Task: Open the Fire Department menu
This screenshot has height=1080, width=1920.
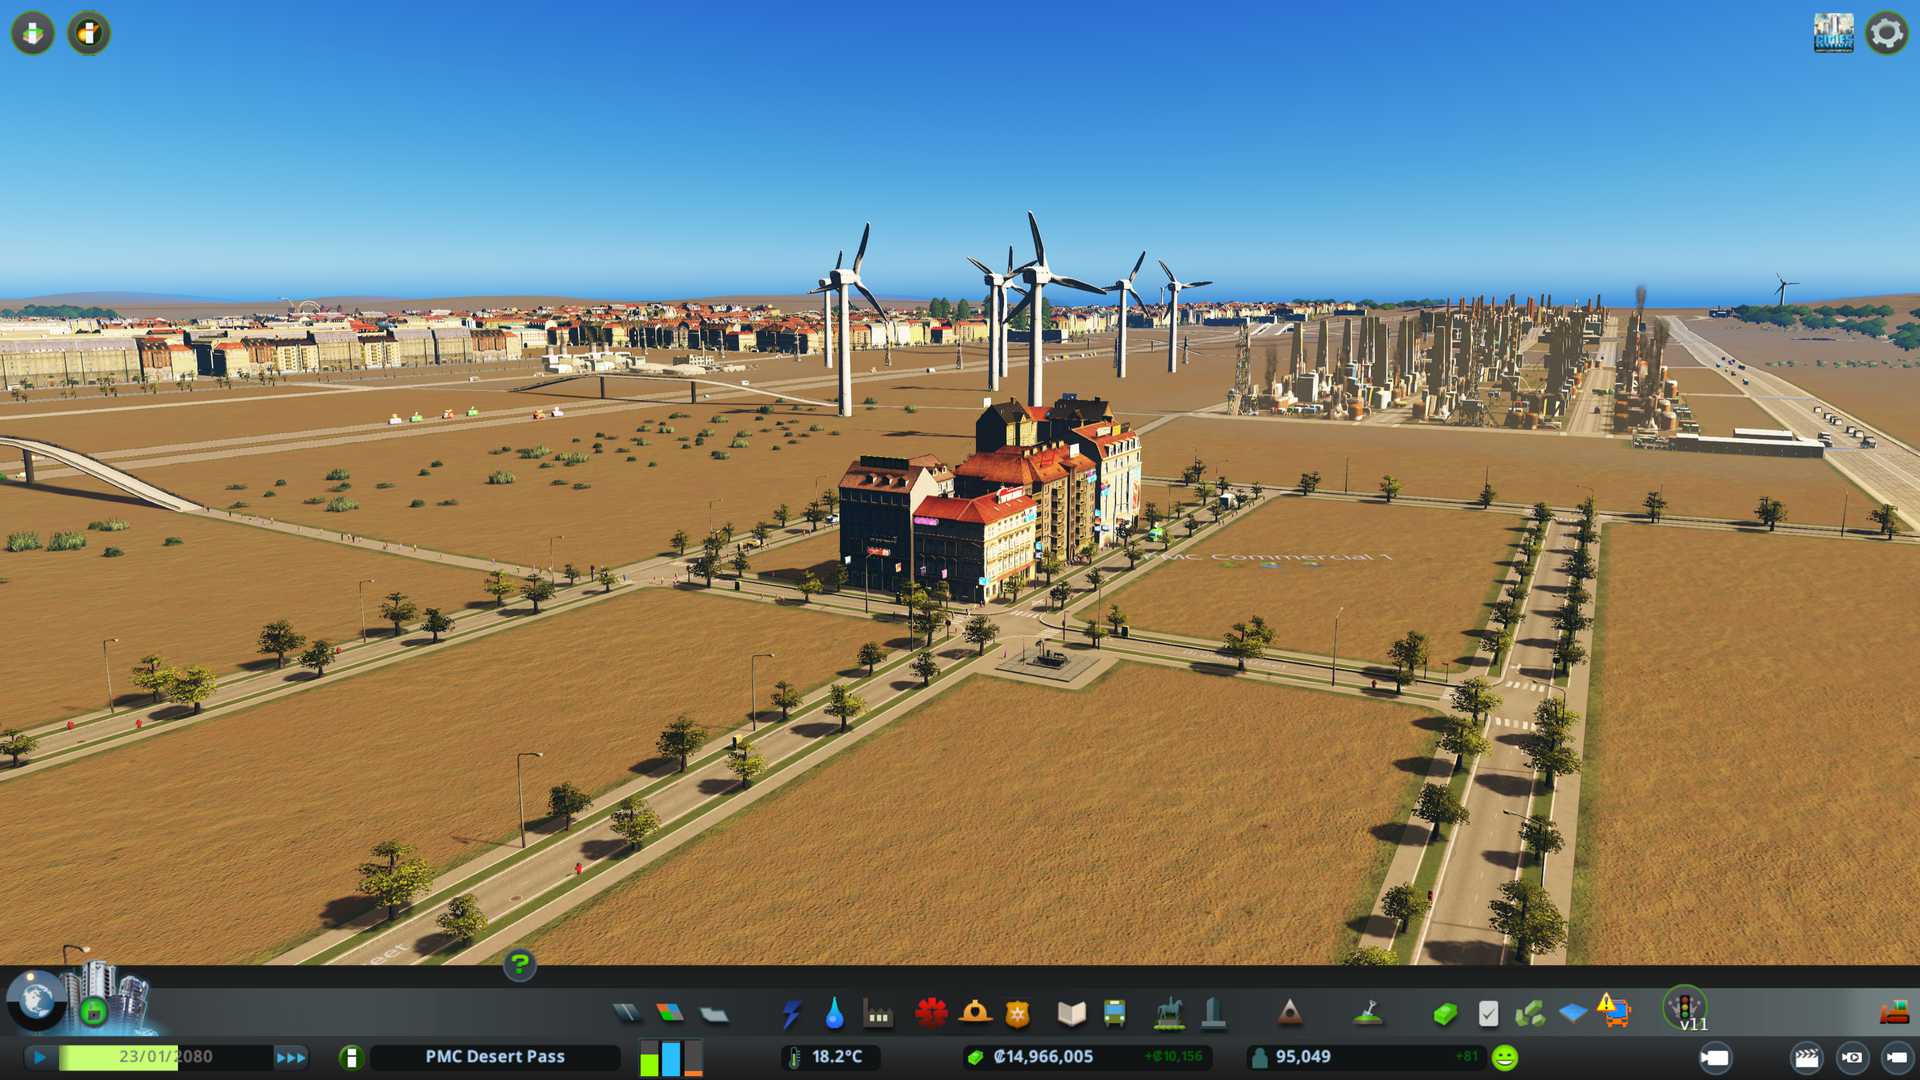Action: click(975, 1014)
